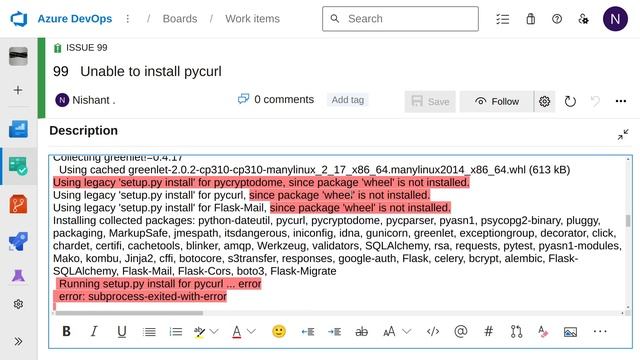Go to the Boards breadcrumb
This screenshot has width=640, height=360.
(180, 19)
